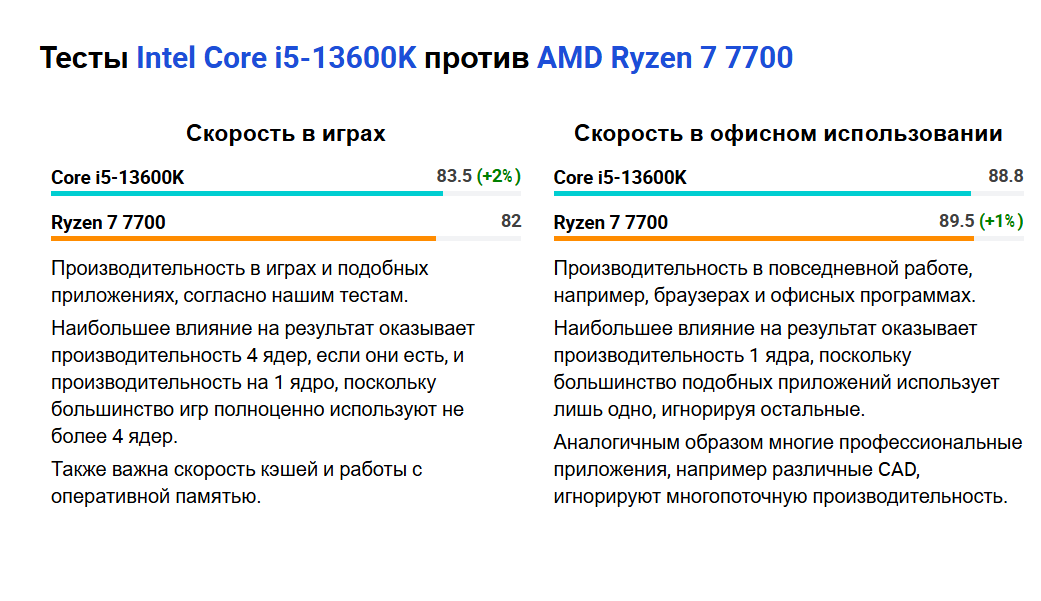1041x601 pixels.
Task: Select Ryzen 7 7700 label in gaming section
Action: tap(108, 222)
